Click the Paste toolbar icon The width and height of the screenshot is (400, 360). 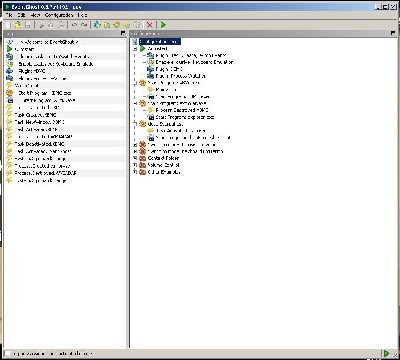coord(61,25)
